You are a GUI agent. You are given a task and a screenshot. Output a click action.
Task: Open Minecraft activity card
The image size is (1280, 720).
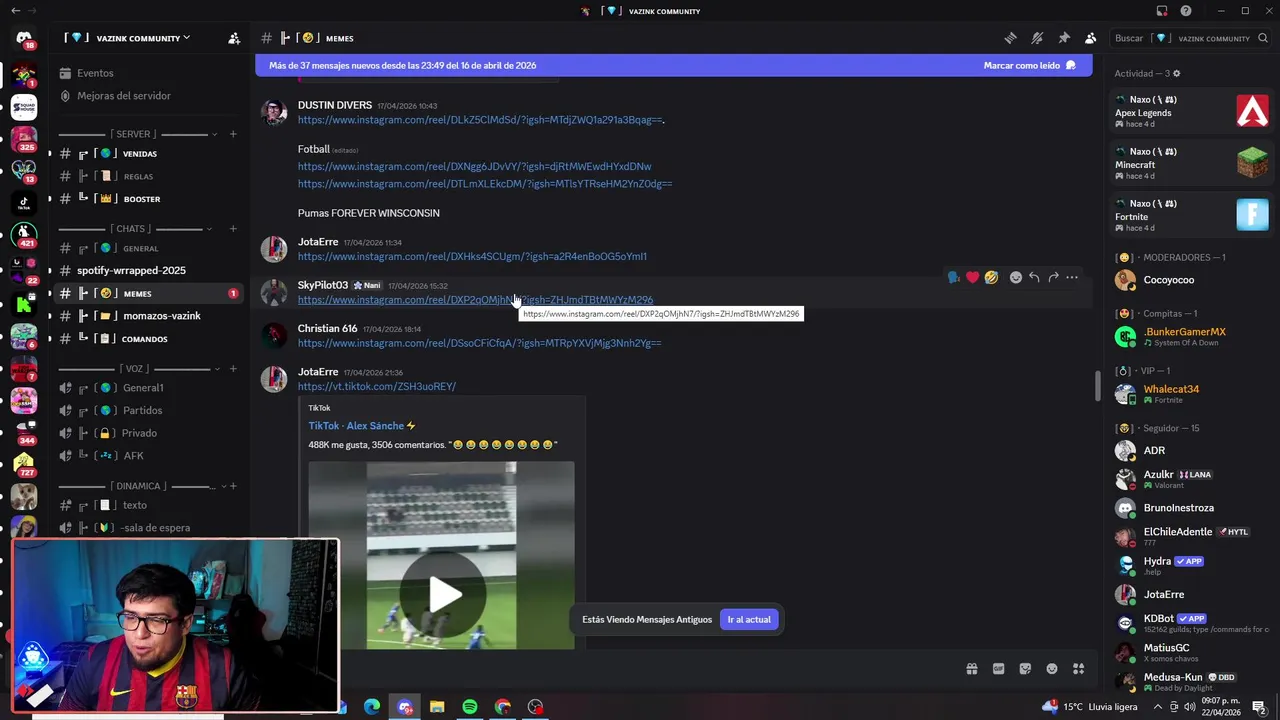coord(1192,164)
